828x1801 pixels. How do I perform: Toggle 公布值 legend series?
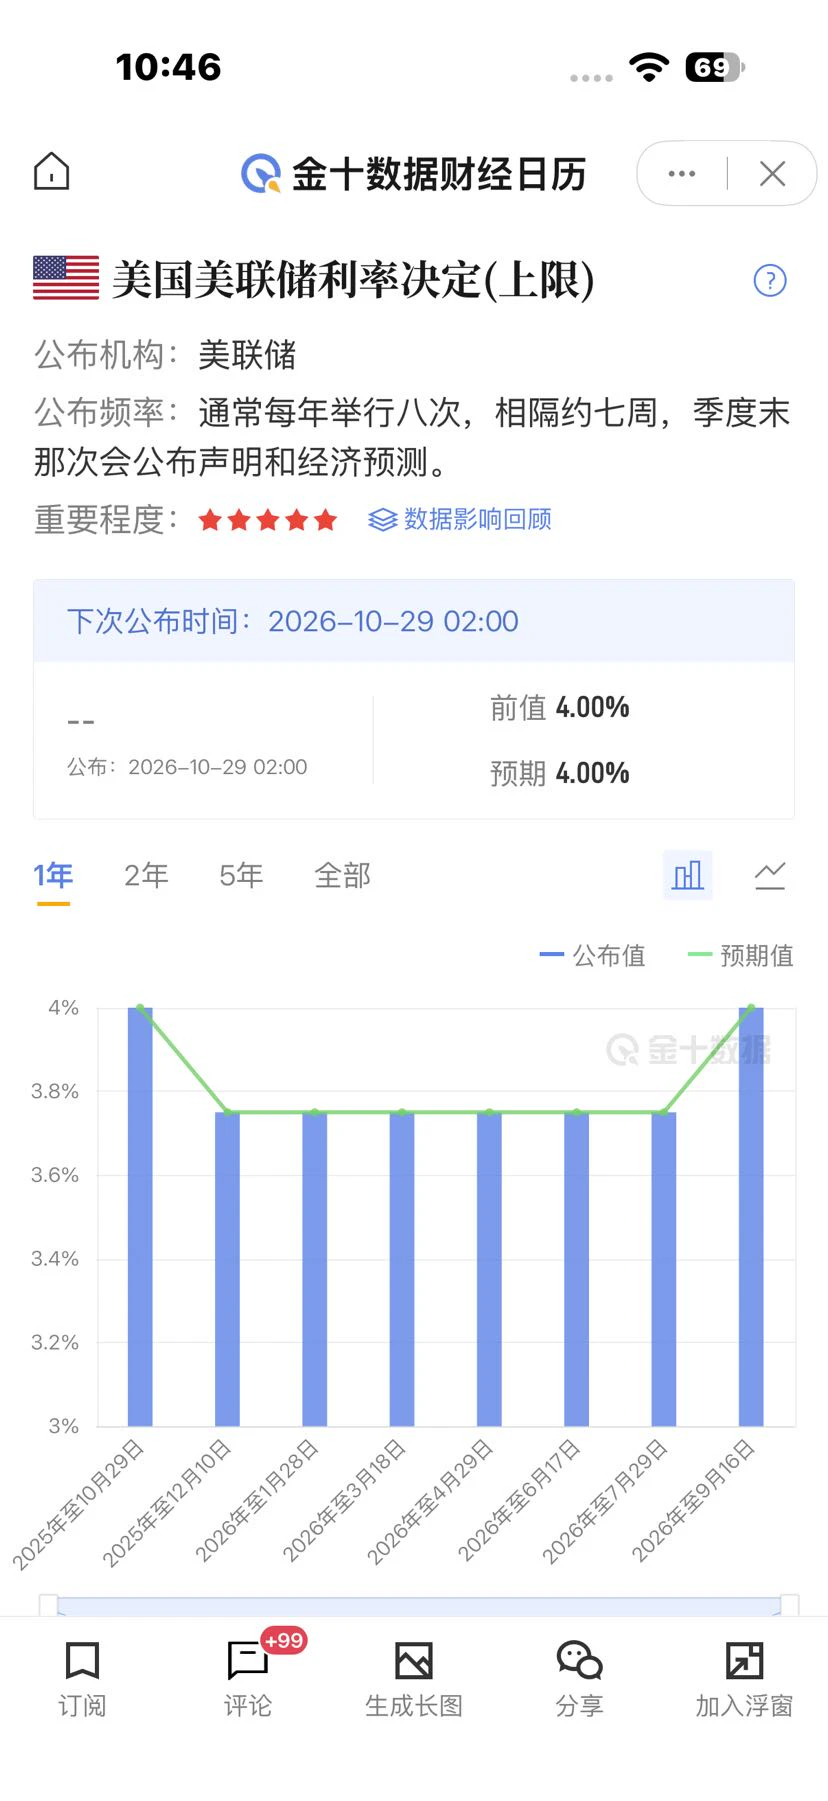tap(592, 956)
